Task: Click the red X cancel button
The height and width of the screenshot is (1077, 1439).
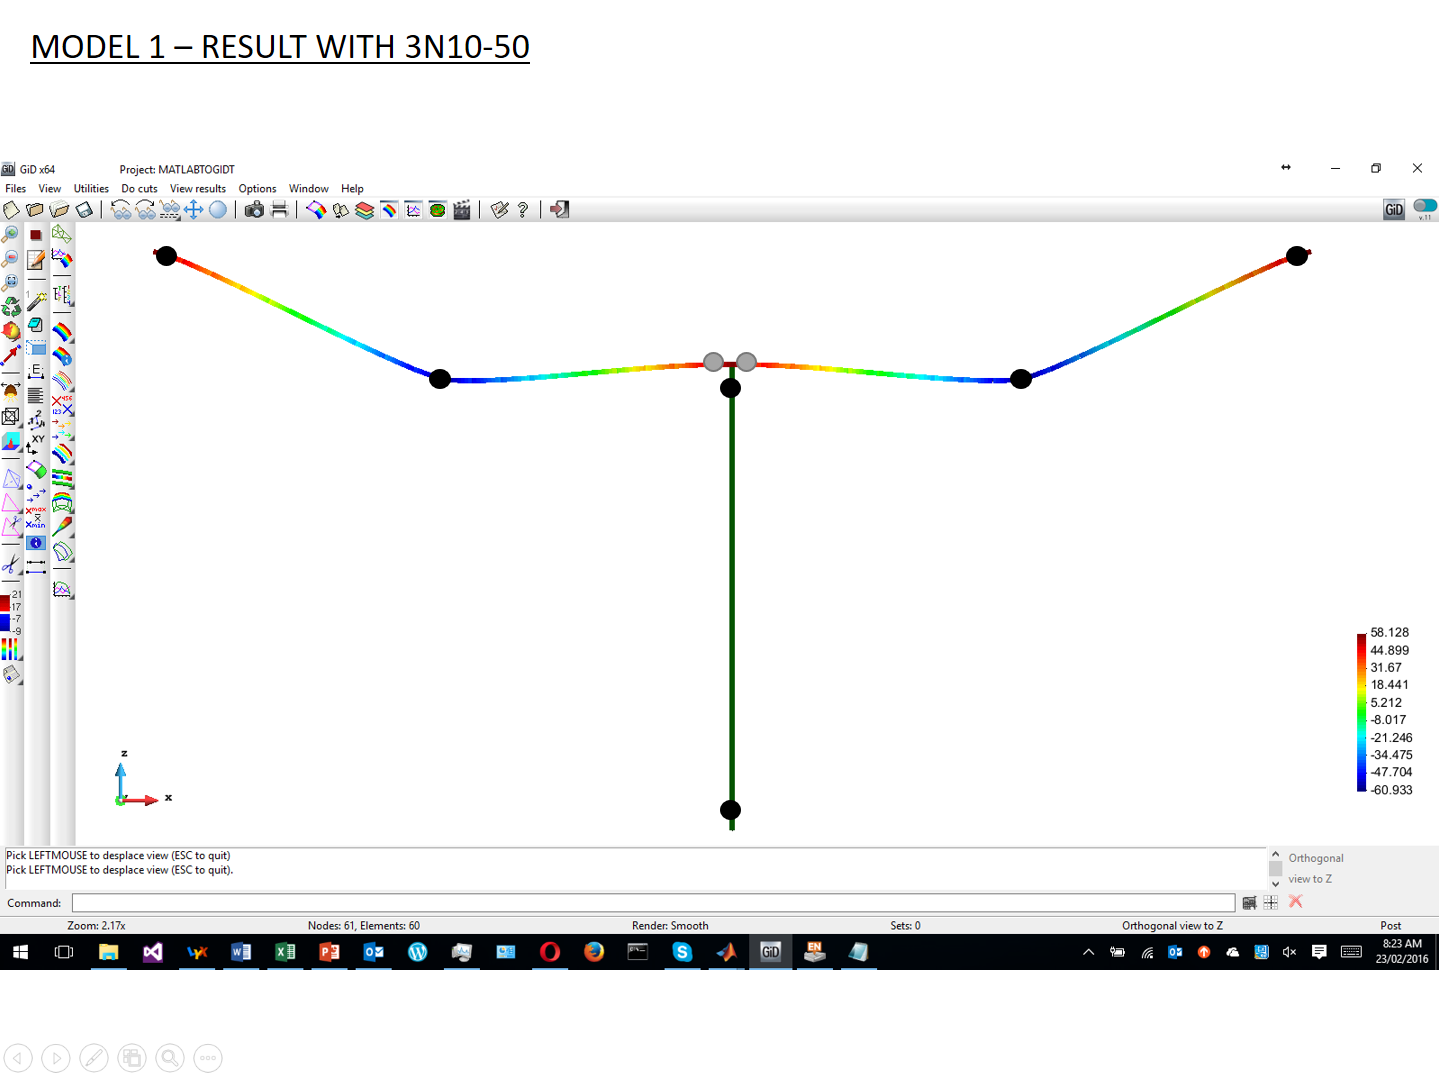Action: click(x=1296, y=902)
